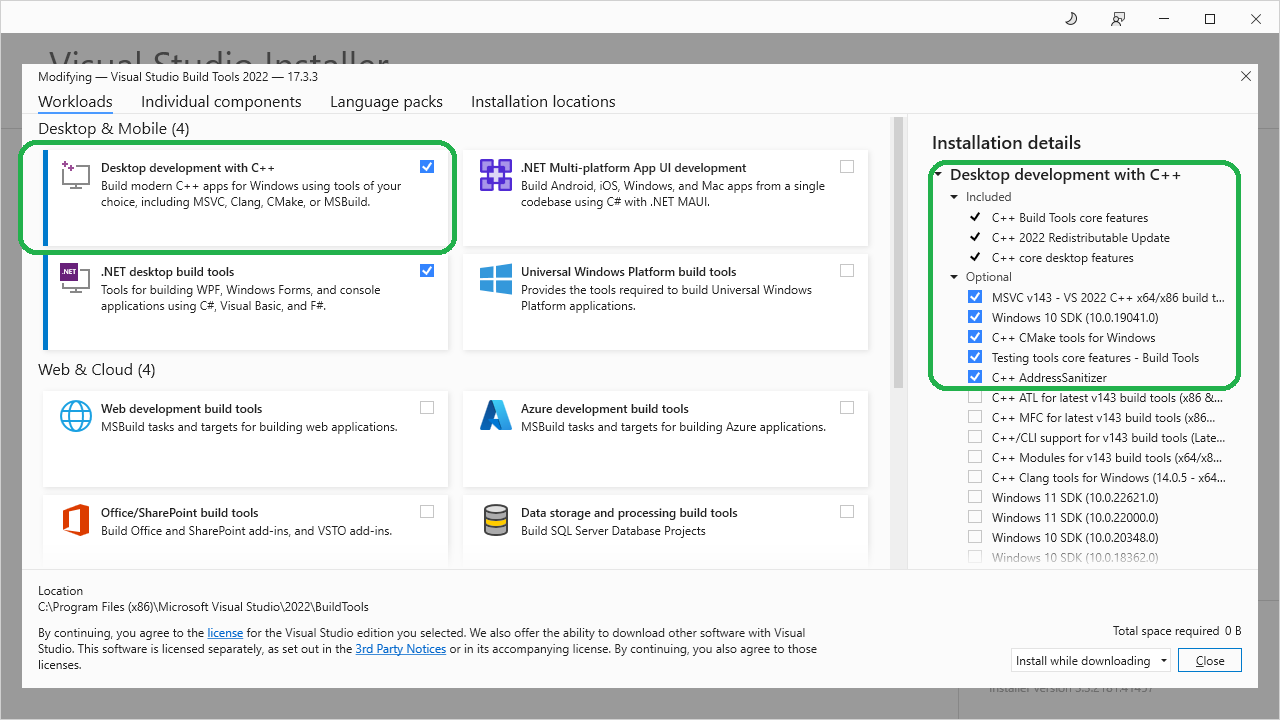The image size is (1280, 720).
Task: Toggle the dark theme moon icon in title bar
Action: (1071, 19)
